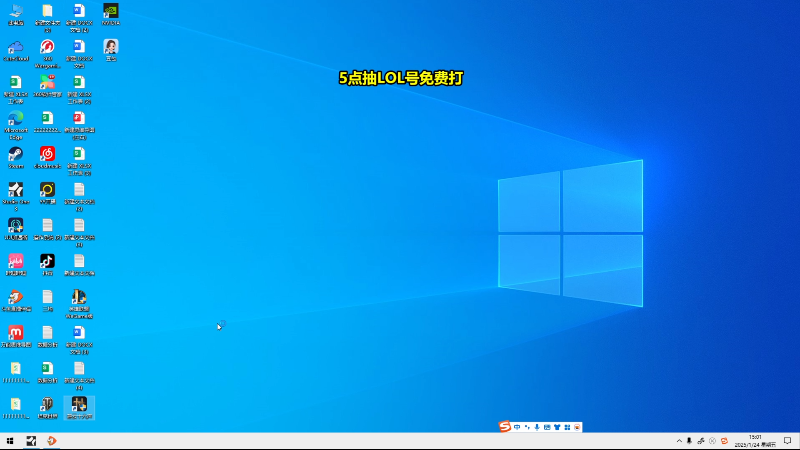Open the dark blue UU accelerator shortcut
This screenshot has height=450, width=800.
pos(16,229)
